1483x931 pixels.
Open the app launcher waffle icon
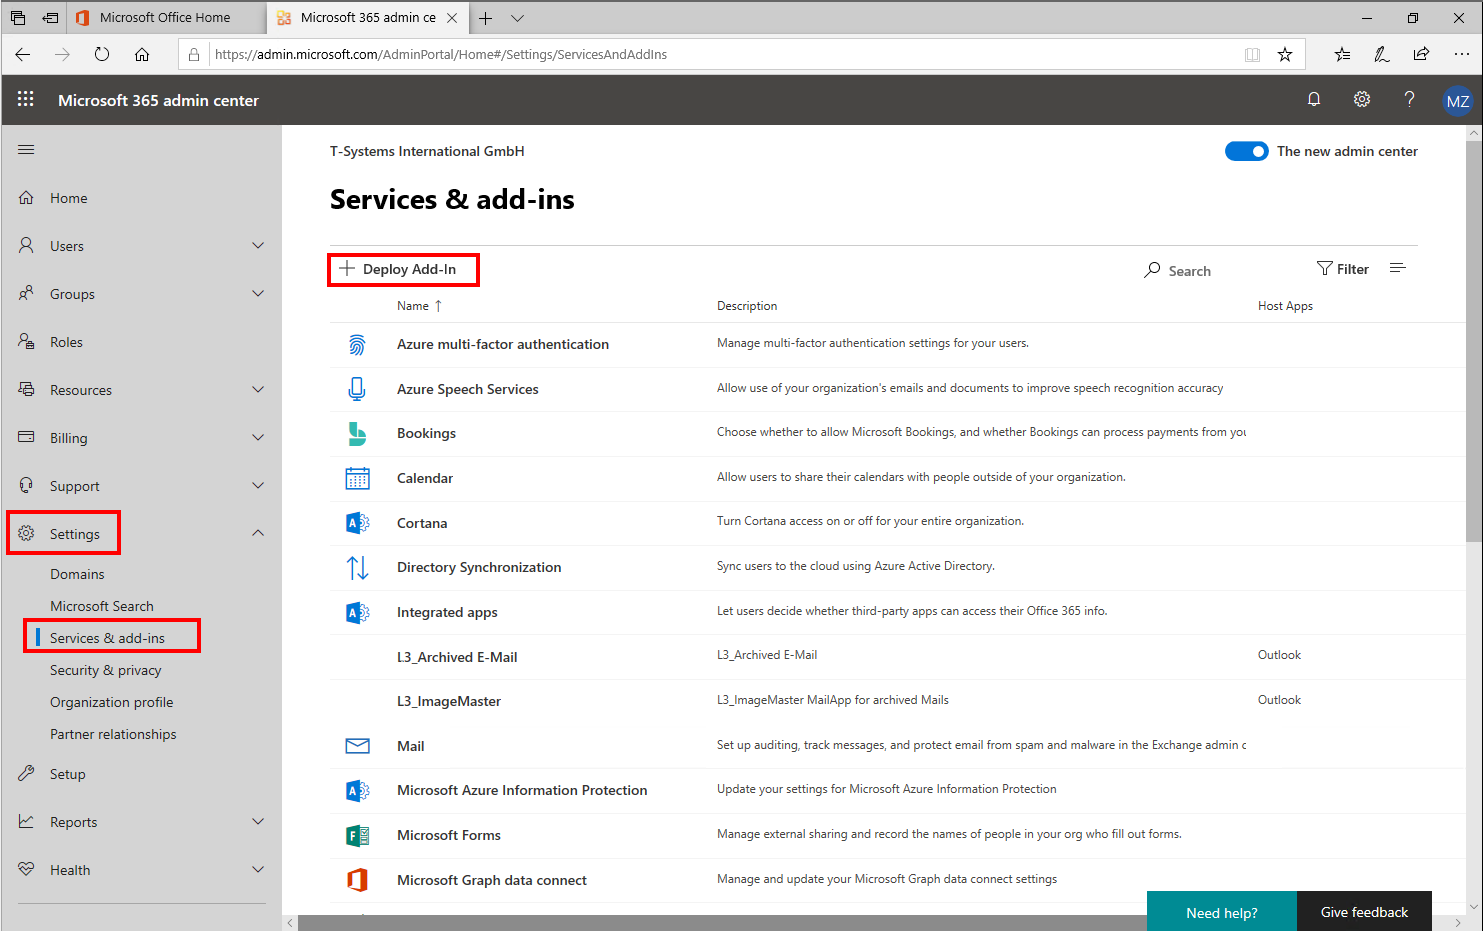tap(26, 99)
